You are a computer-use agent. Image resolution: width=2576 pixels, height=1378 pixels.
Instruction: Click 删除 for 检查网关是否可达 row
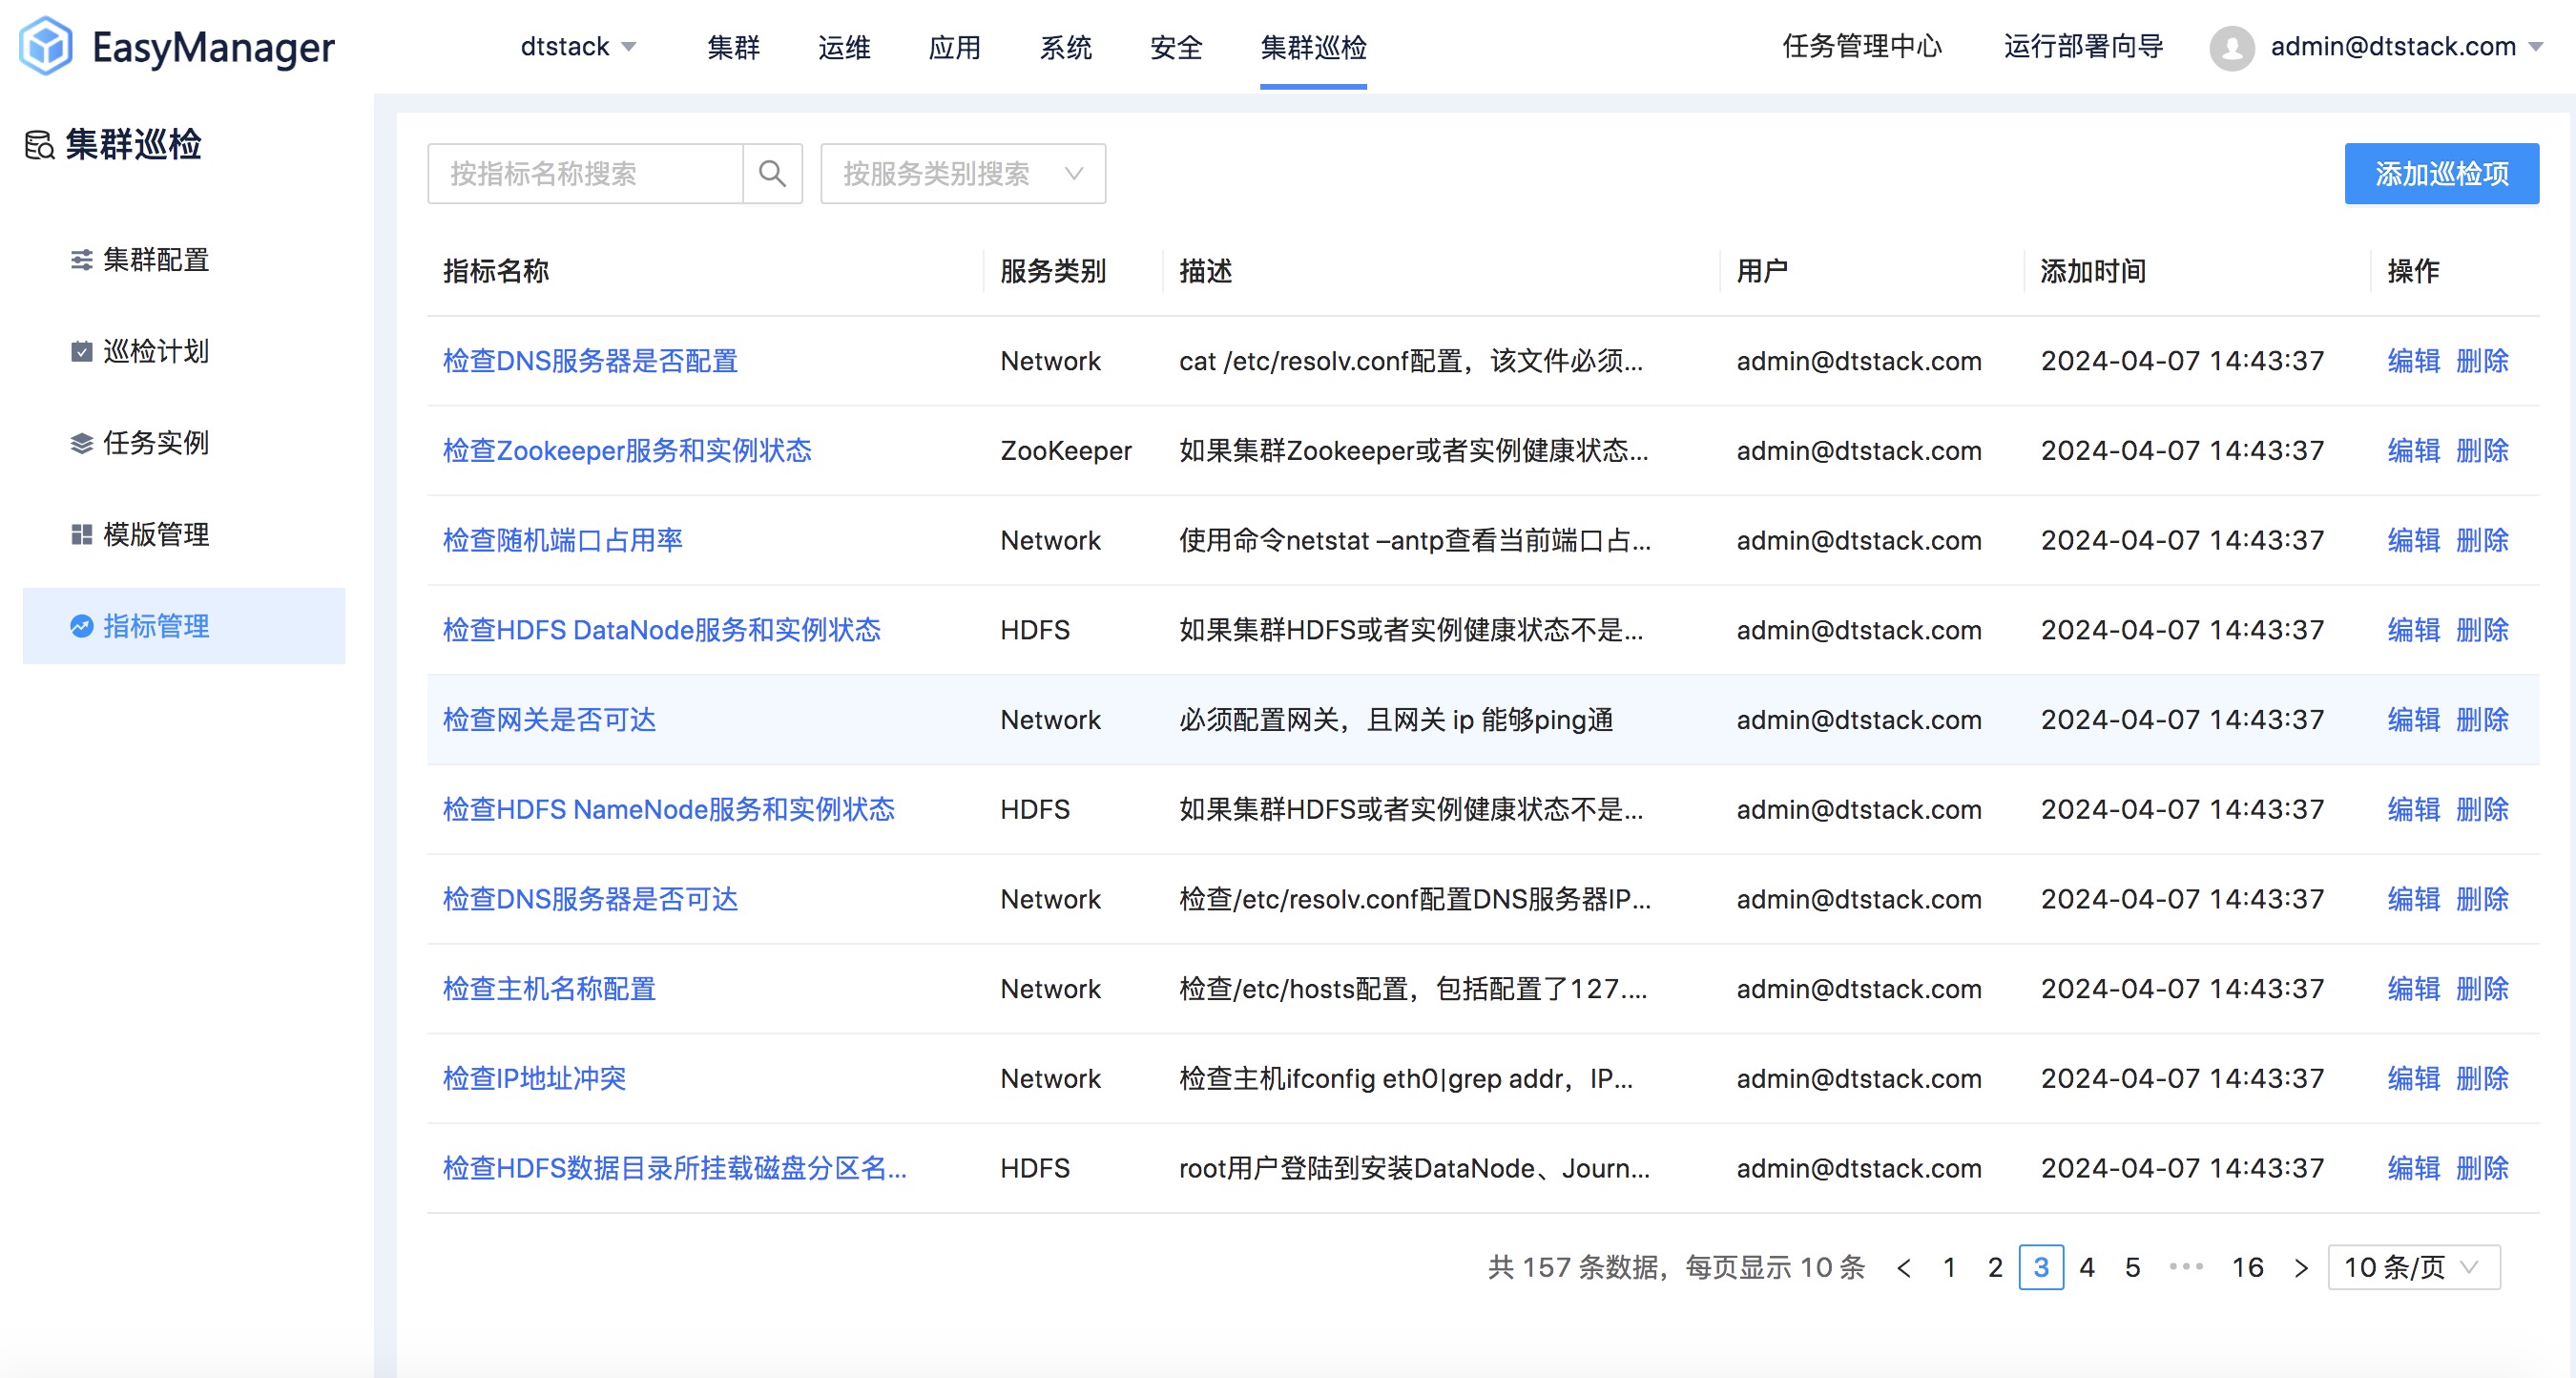tap(2482, 720)
